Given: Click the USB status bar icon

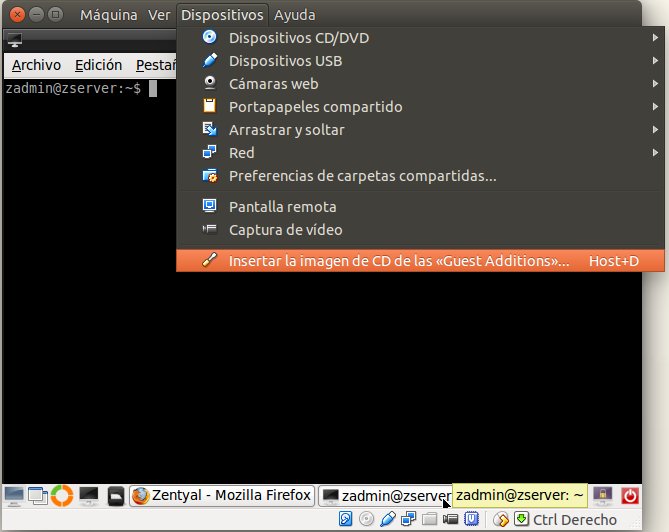Looking at the screenshot, I should click(387, 519).
